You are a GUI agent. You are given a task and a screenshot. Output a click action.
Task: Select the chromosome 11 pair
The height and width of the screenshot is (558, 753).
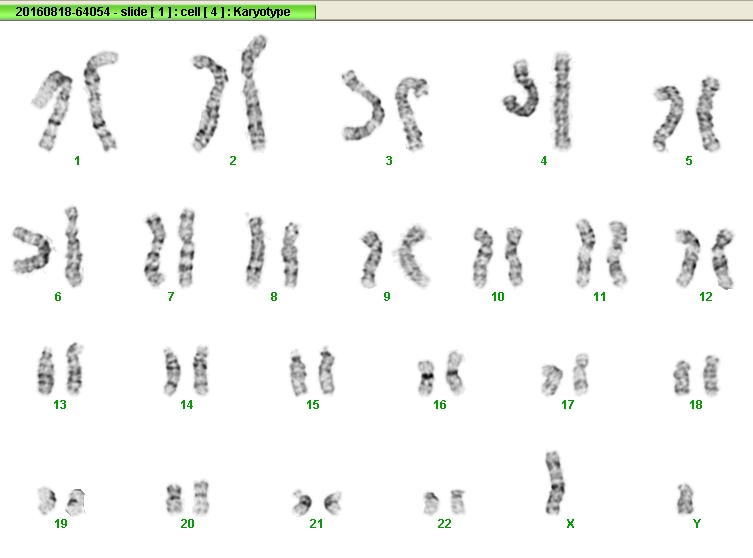click(602, 253)
